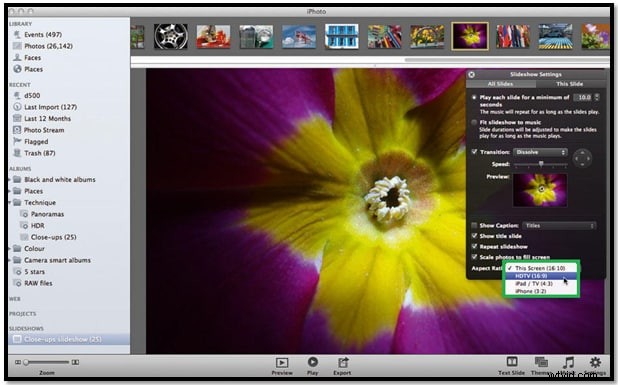Select 'Fit slideshow to music' radio

pos(474,122)
